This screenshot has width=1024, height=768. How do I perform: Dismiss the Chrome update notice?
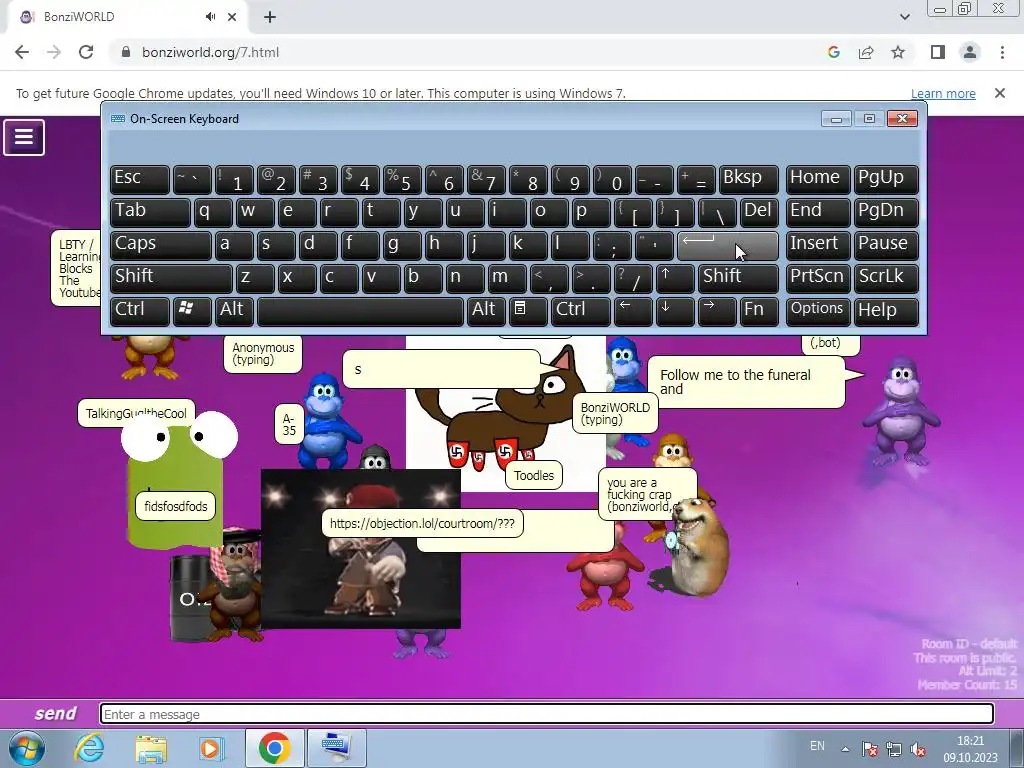tap(1000, 93)
